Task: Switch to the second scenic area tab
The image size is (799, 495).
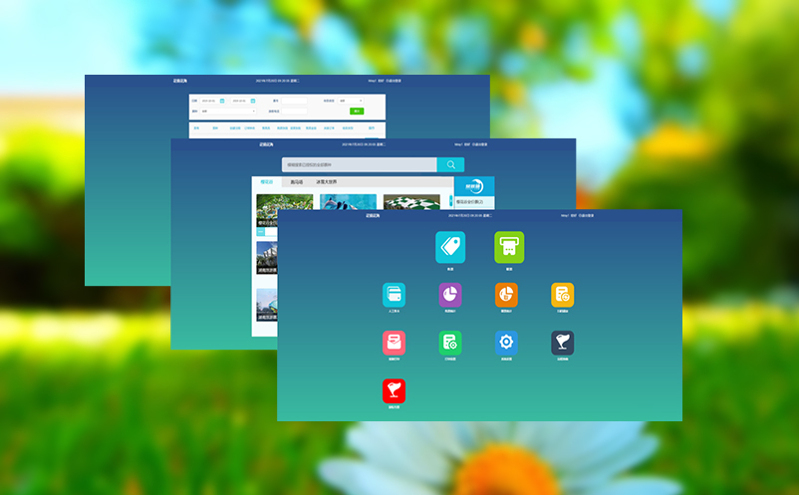Action: coord(296,183)
